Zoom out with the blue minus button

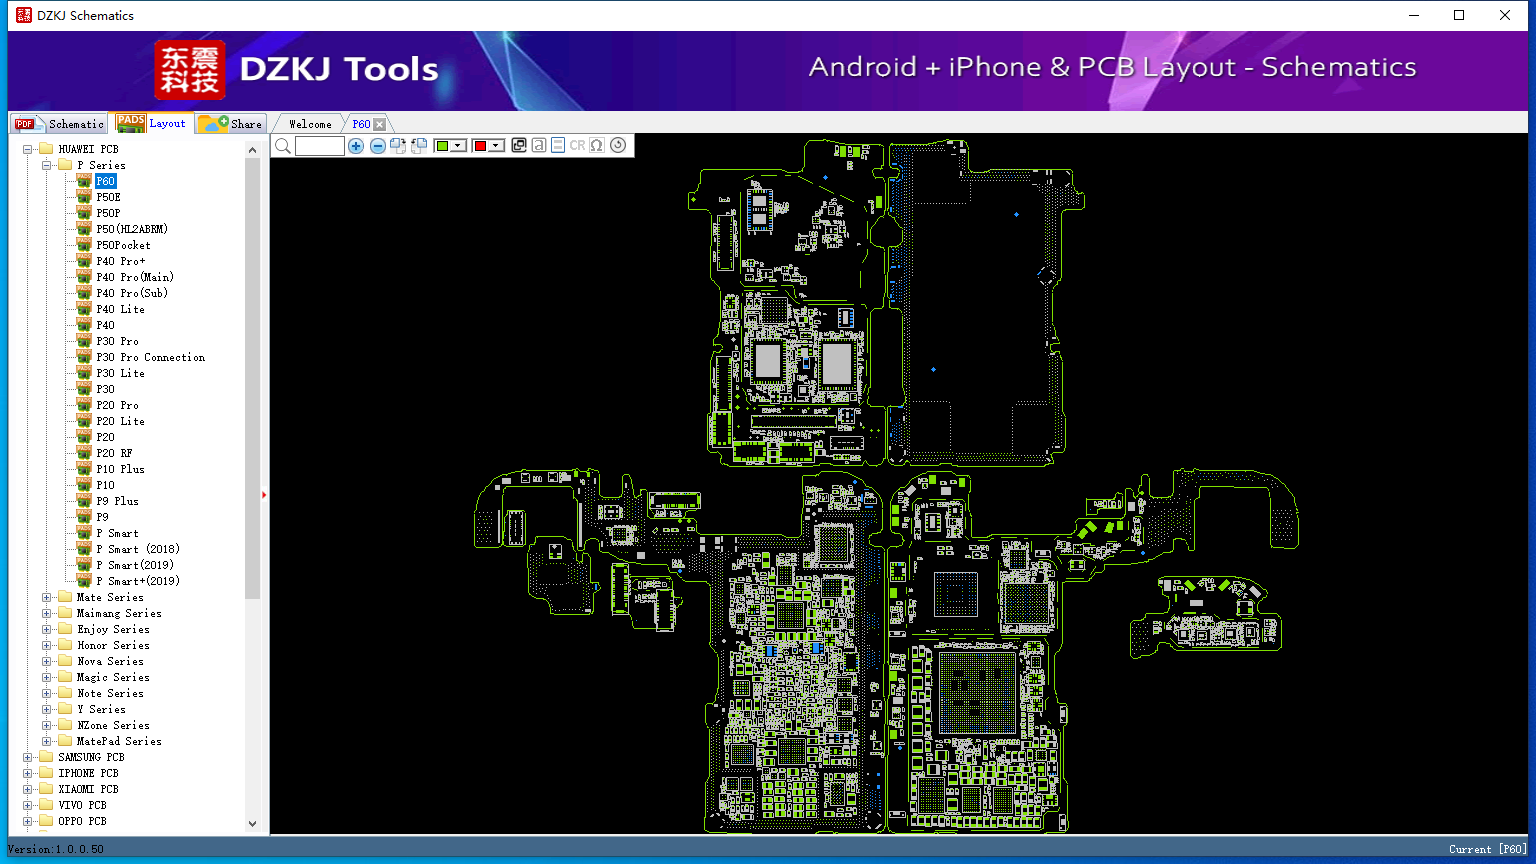(378, 146)
